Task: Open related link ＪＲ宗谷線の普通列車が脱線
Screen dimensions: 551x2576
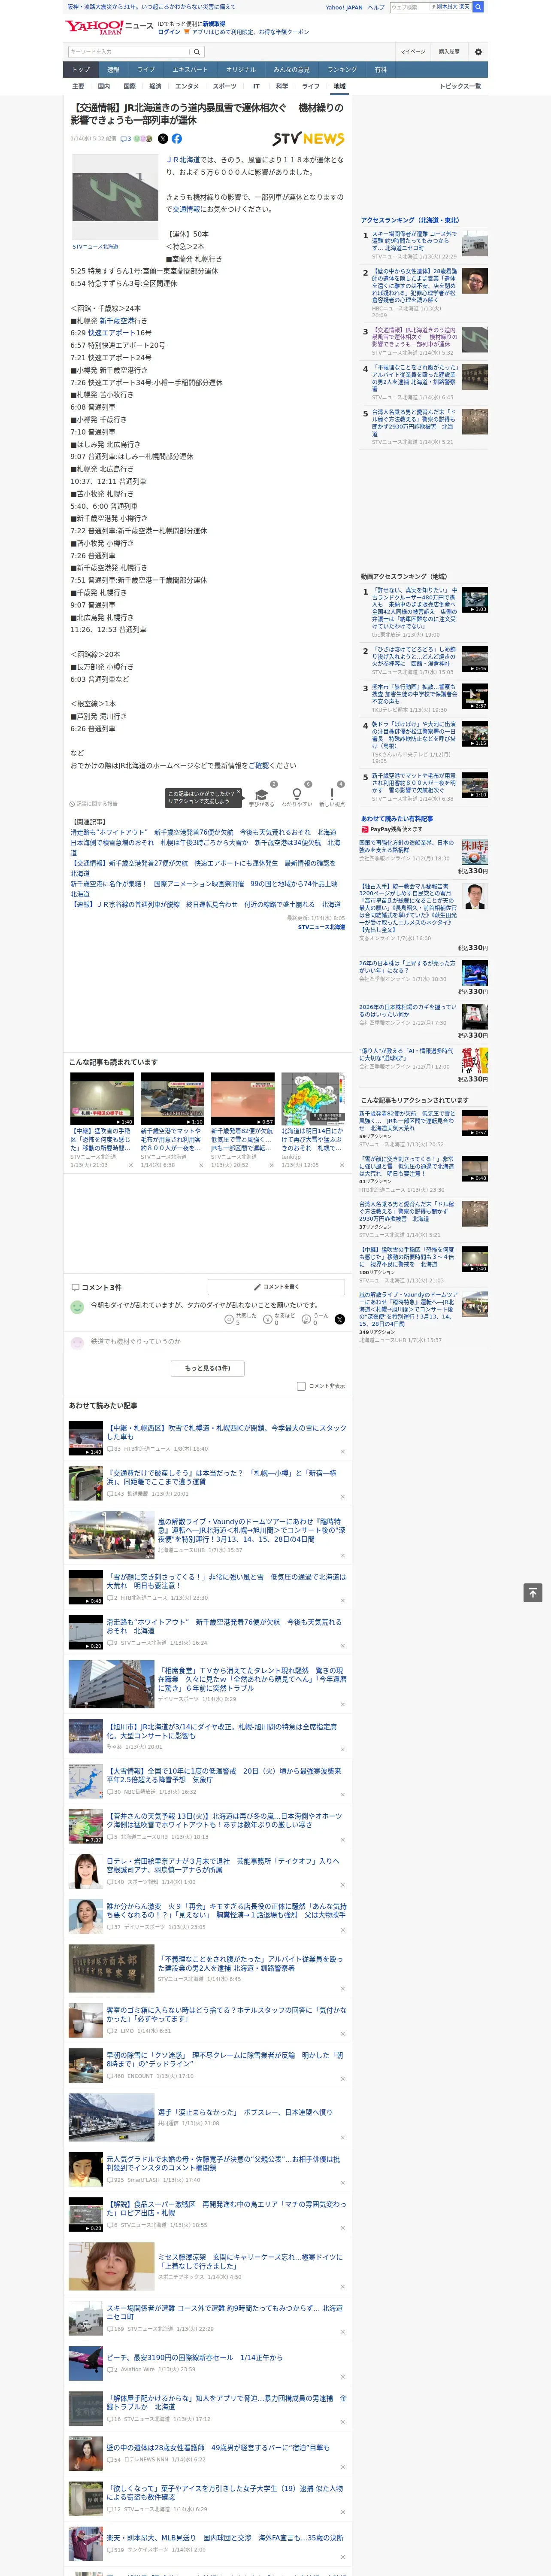Action: click(205, 905)
